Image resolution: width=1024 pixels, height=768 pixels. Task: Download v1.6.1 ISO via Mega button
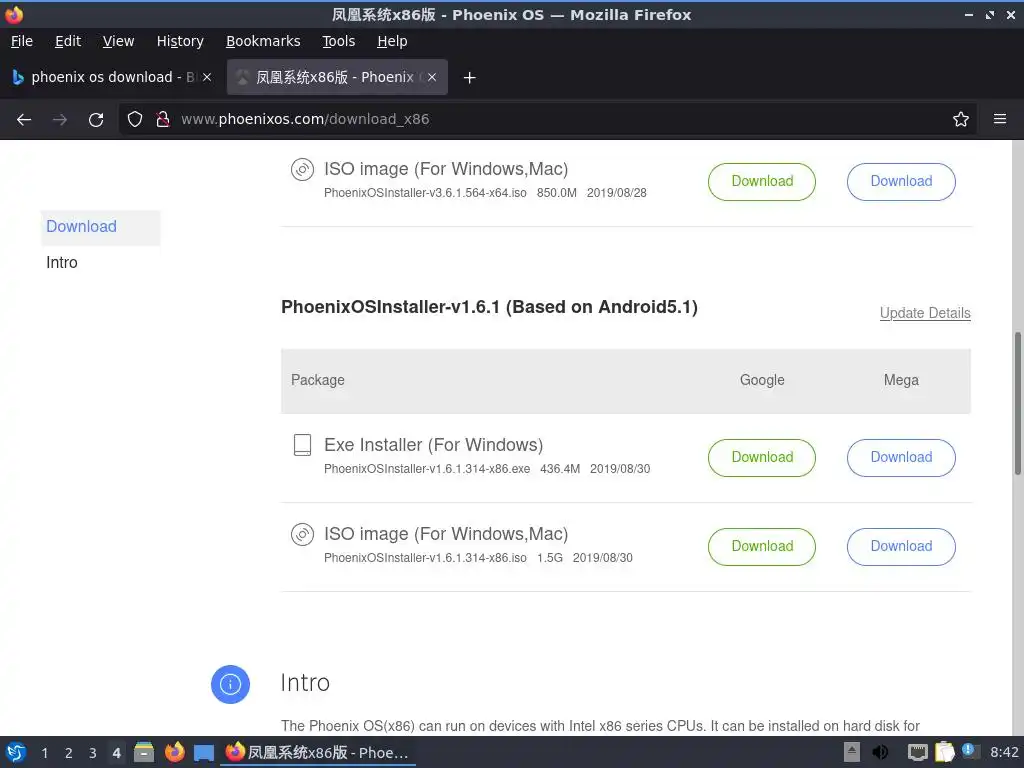[901, 547]
